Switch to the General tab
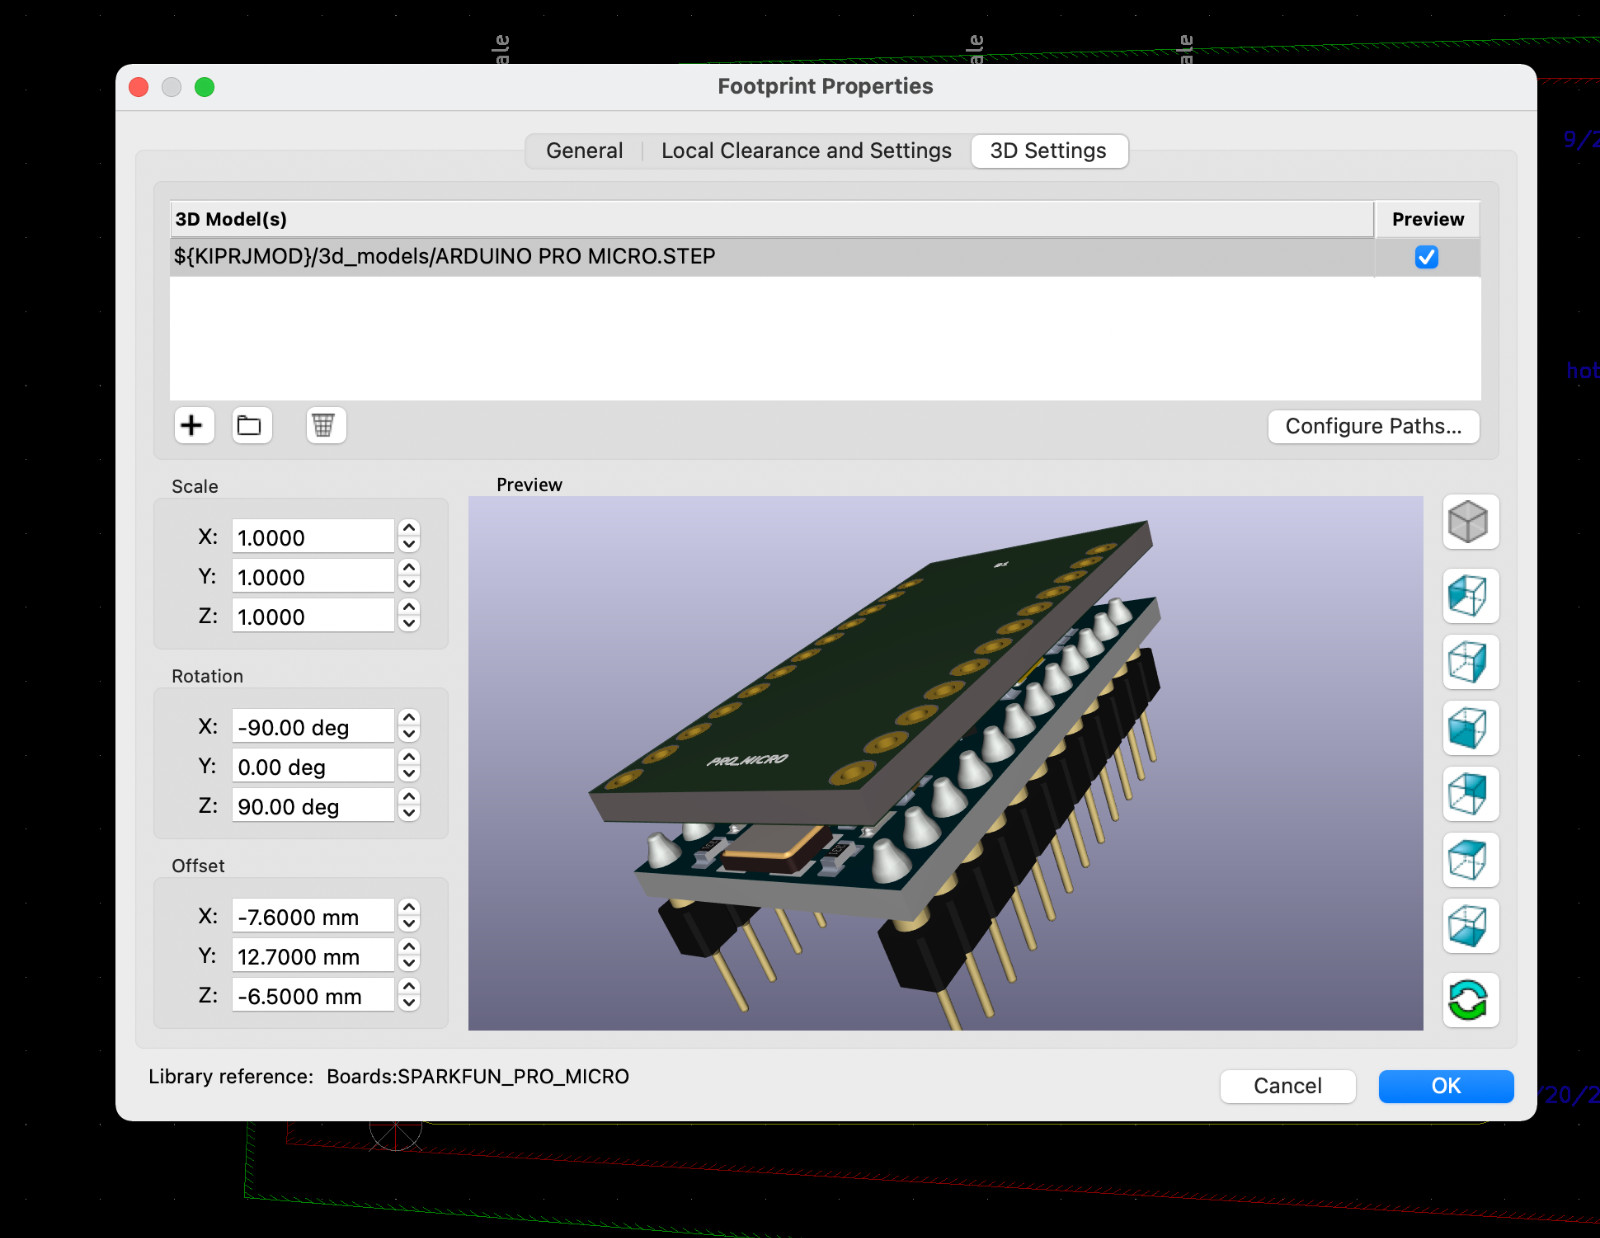 pos(584,151)
